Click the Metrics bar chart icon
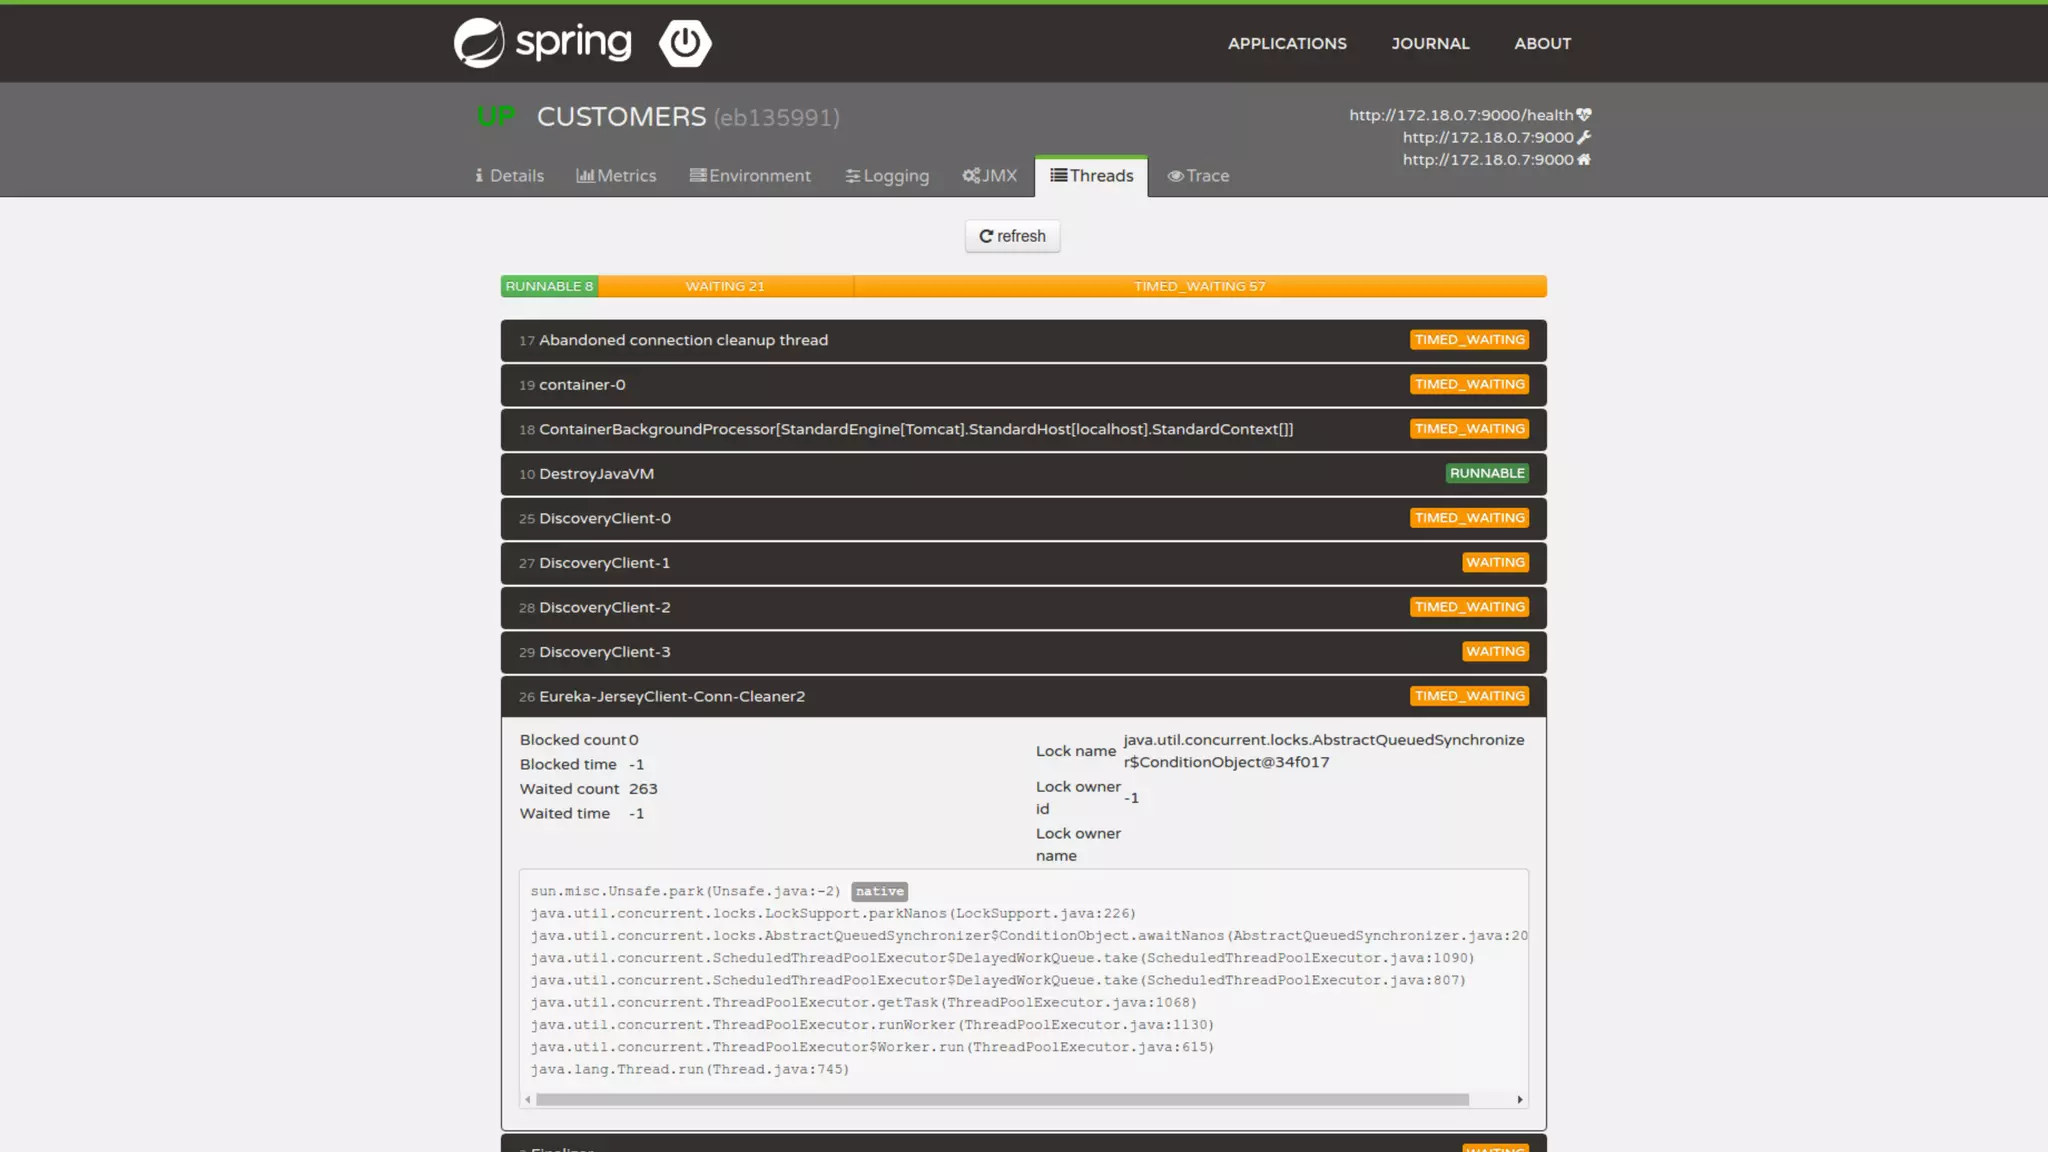The height and width of the screenshot is (1152, 2048). 585,175
